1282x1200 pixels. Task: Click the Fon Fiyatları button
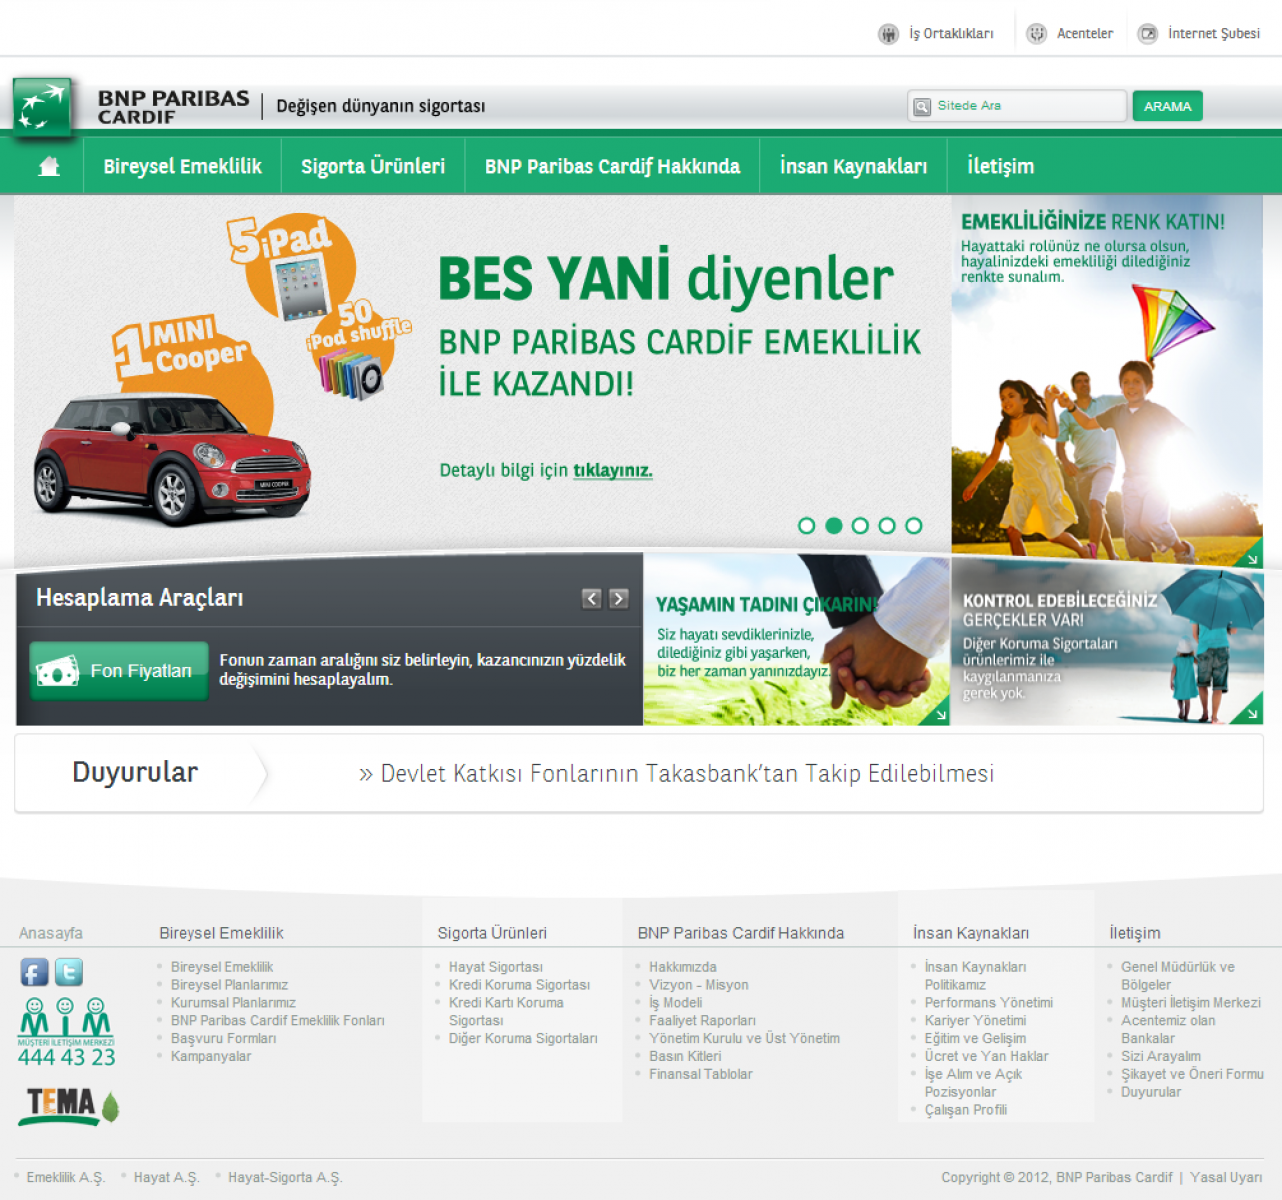click(119, 671)
